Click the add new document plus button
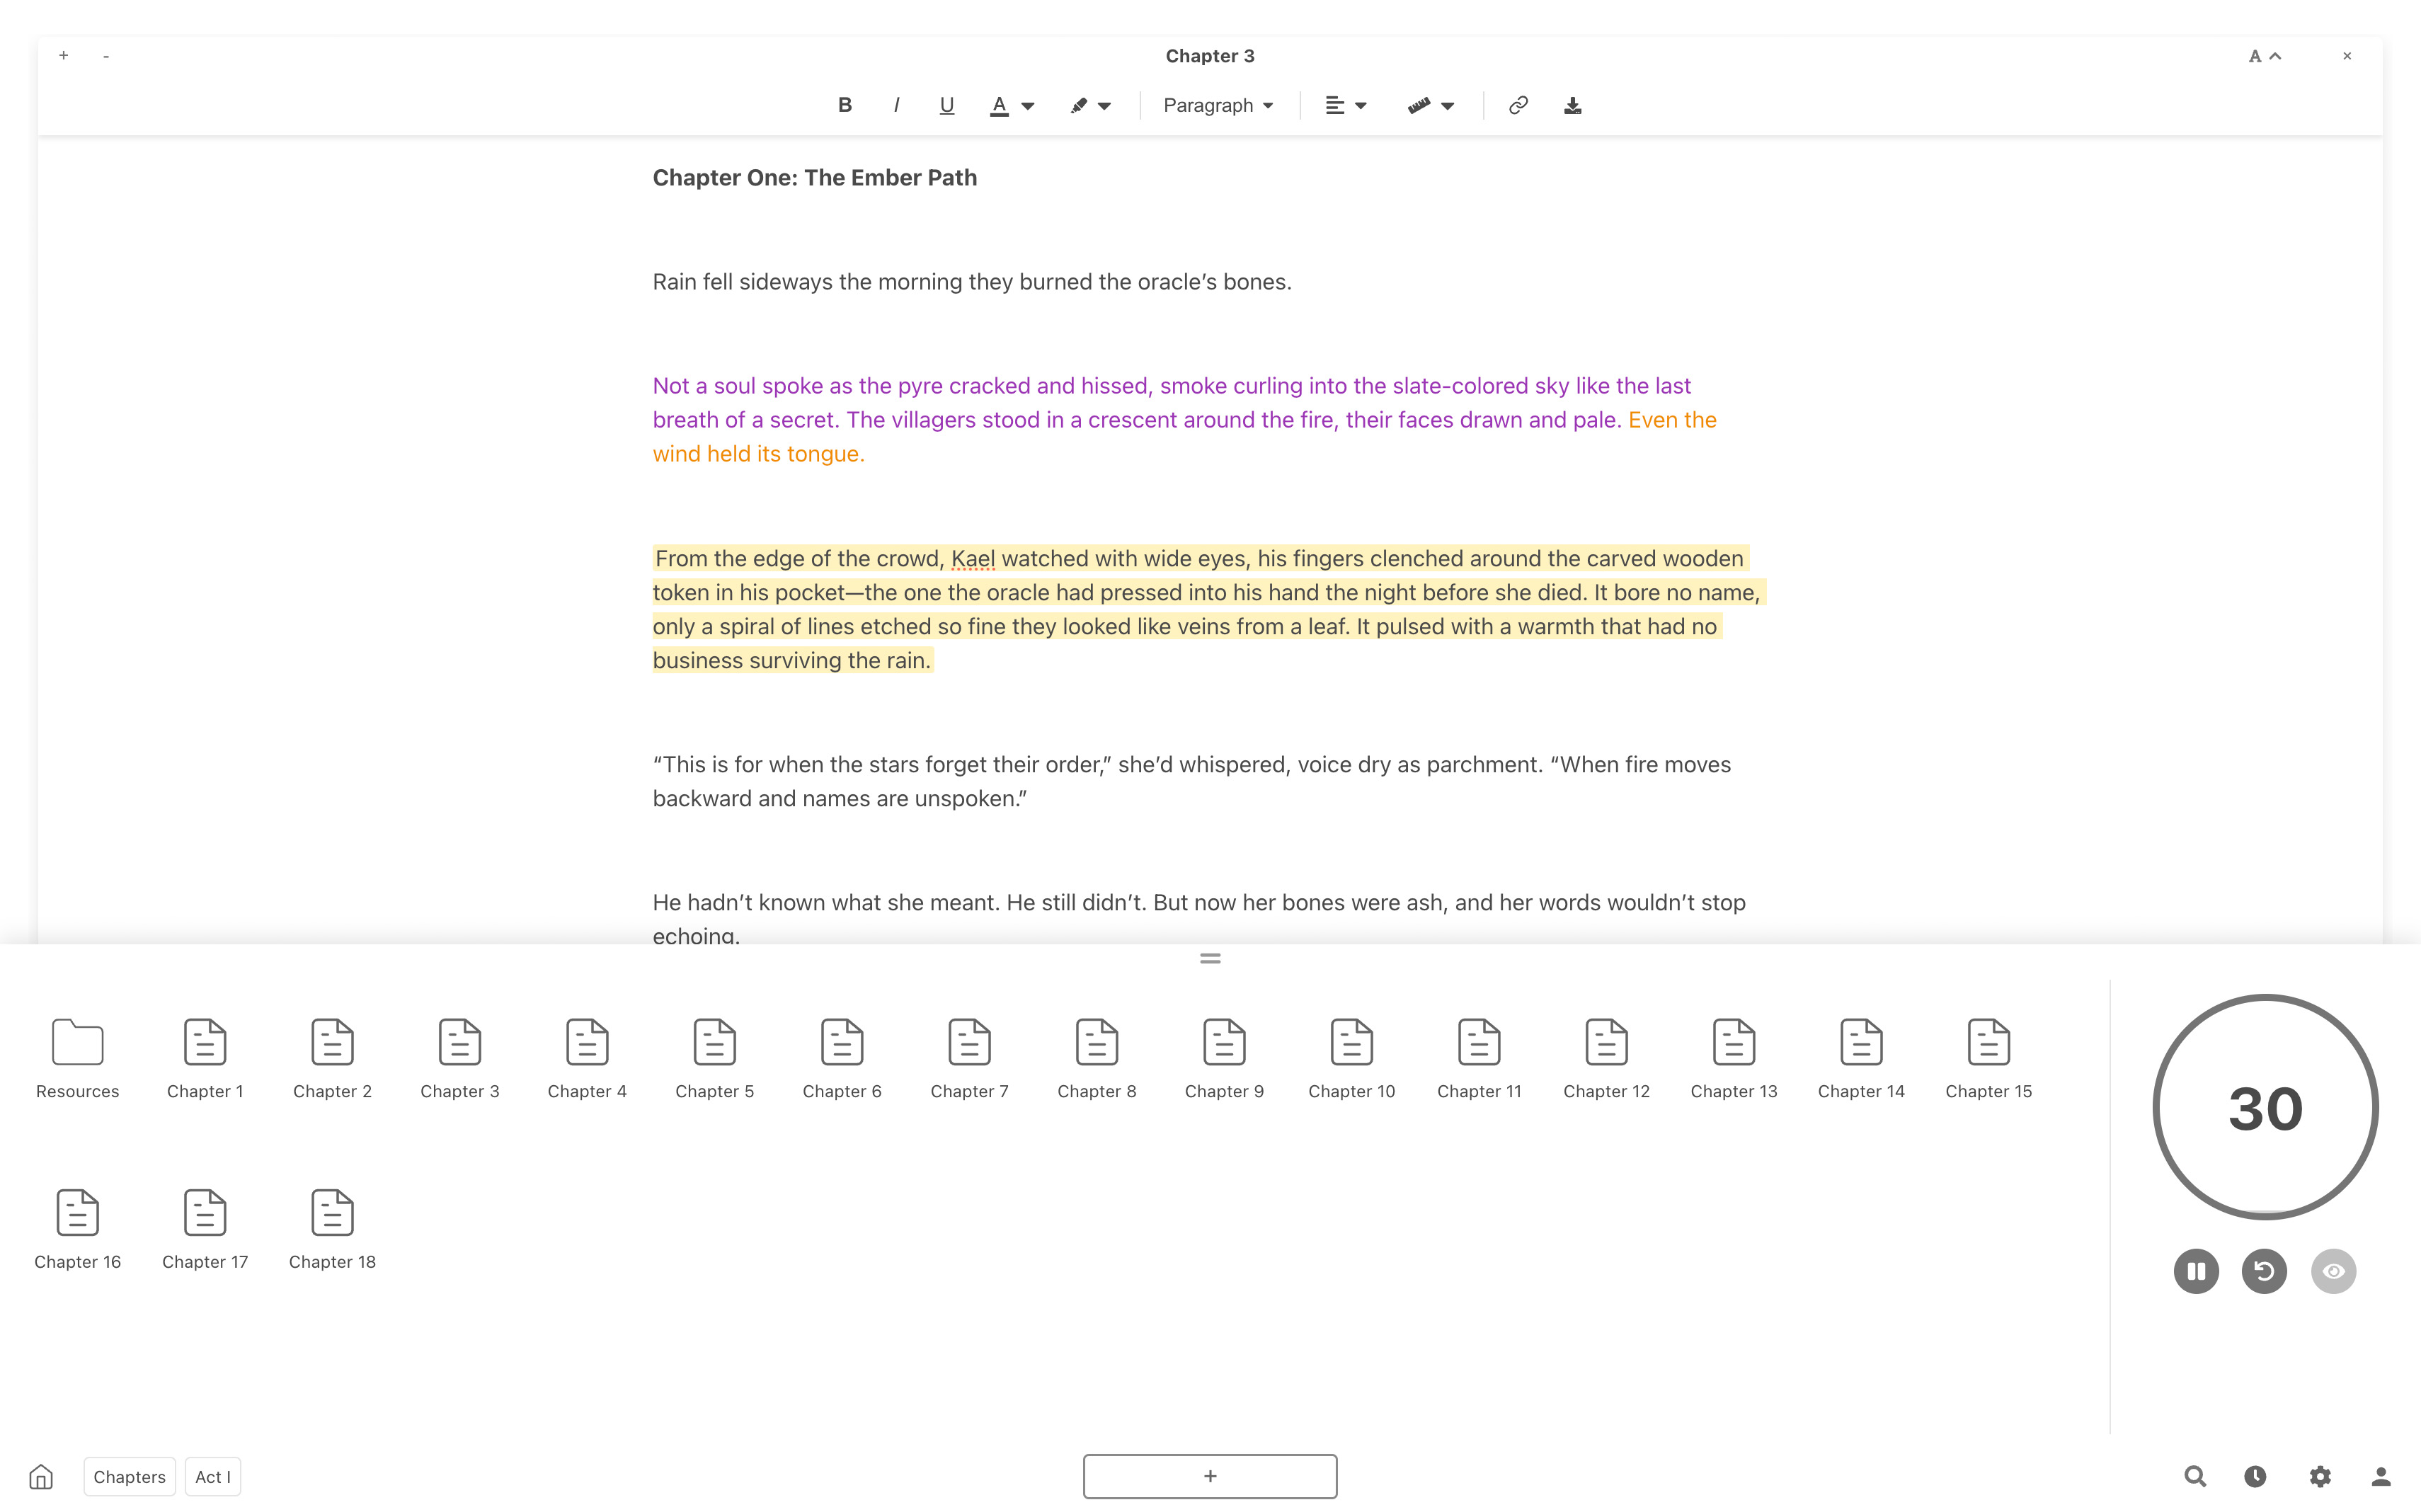 (1209, 1476)
